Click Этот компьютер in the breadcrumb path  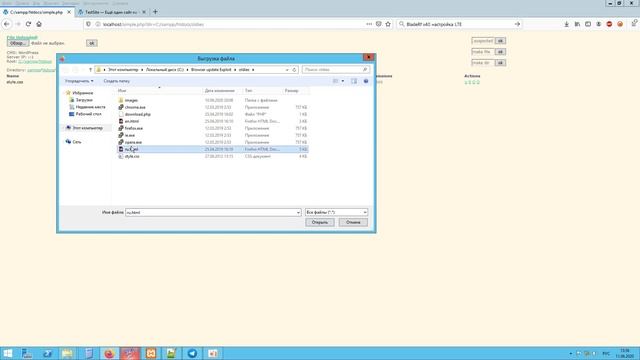(123, 69)
